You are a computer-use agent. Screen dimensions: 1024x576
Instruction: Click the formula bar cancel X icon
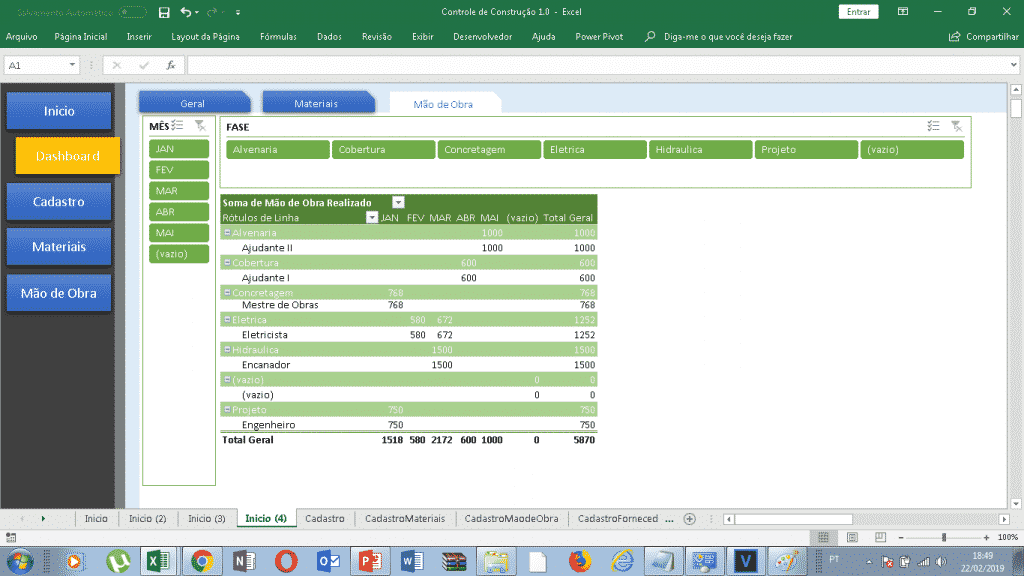(117, 65)
